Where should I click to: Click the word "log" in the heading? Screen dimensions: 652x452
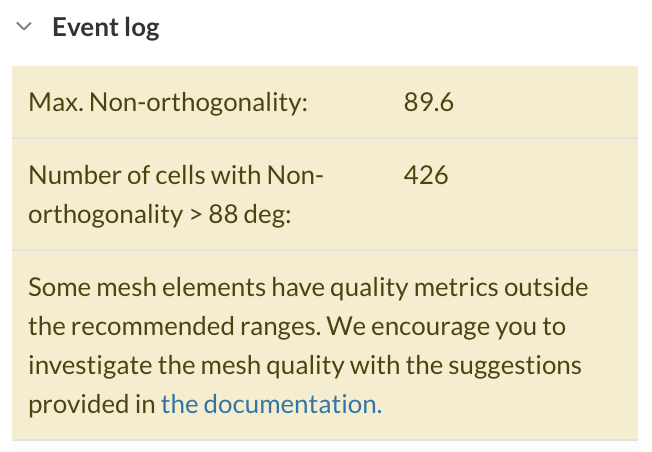coord(142,28)
